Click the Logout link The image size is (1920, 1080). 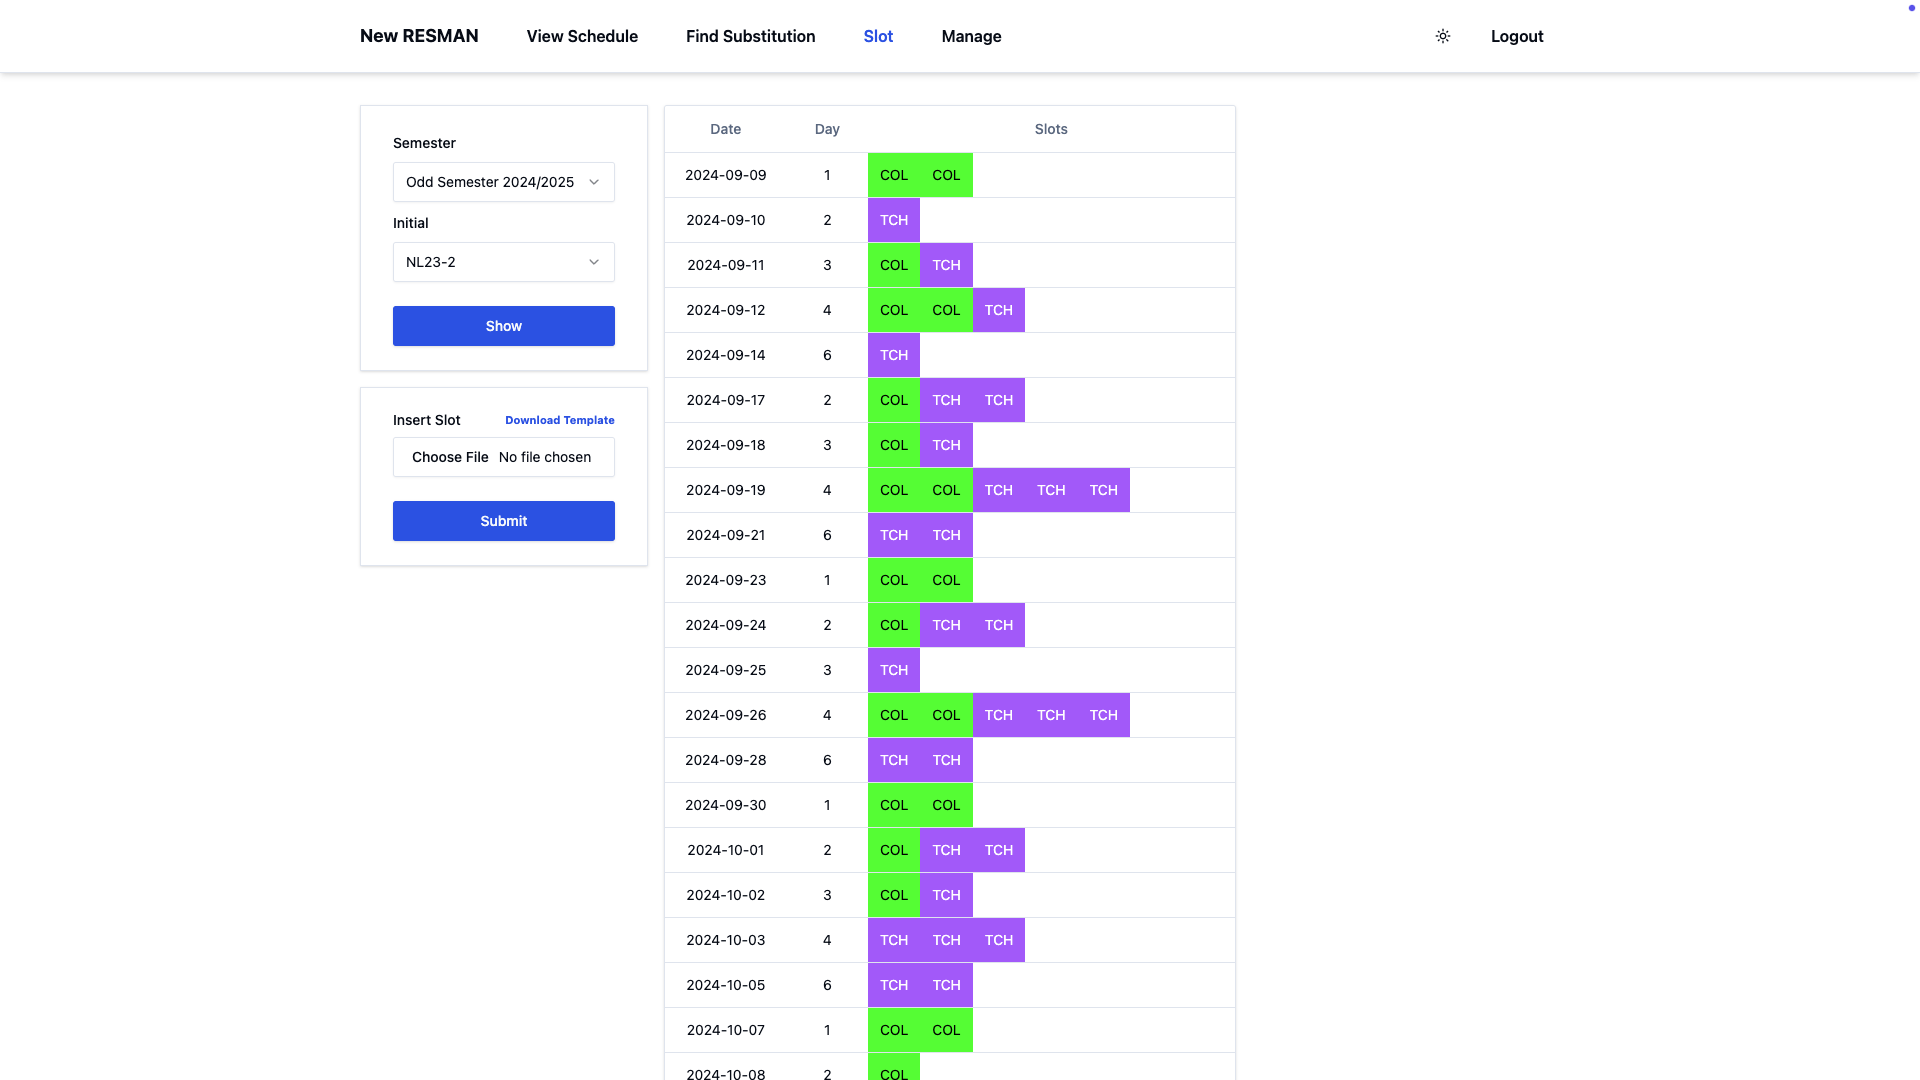click(x=1516, y=36)
